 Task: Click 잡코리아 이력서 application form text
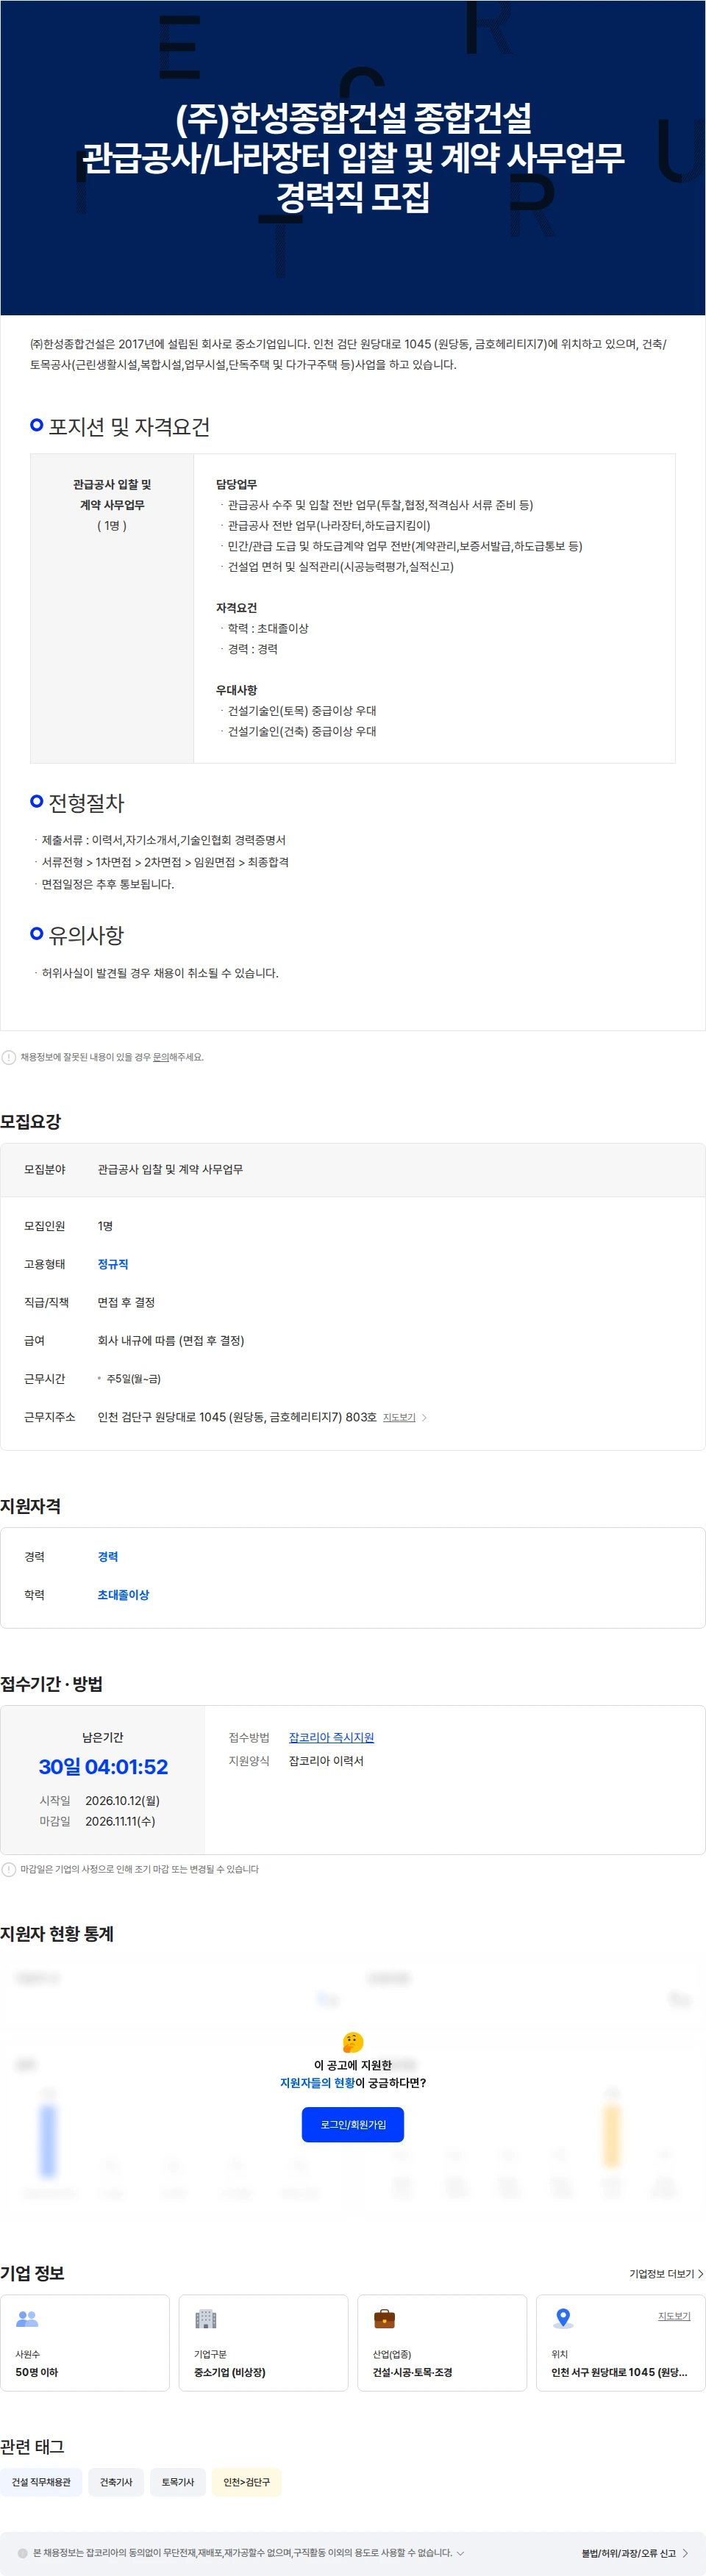[x=326, y=1760]
